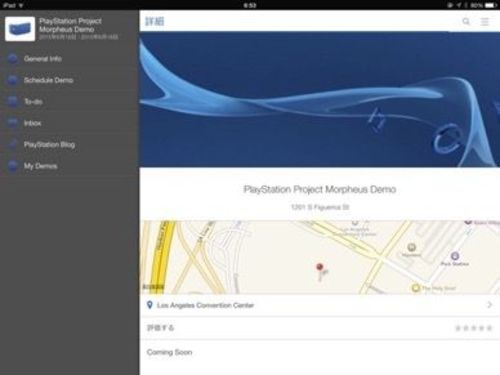This screenshot has height=375, width=500.
Task: Select the Inbox sidebar icon
Action: point(13,123)
